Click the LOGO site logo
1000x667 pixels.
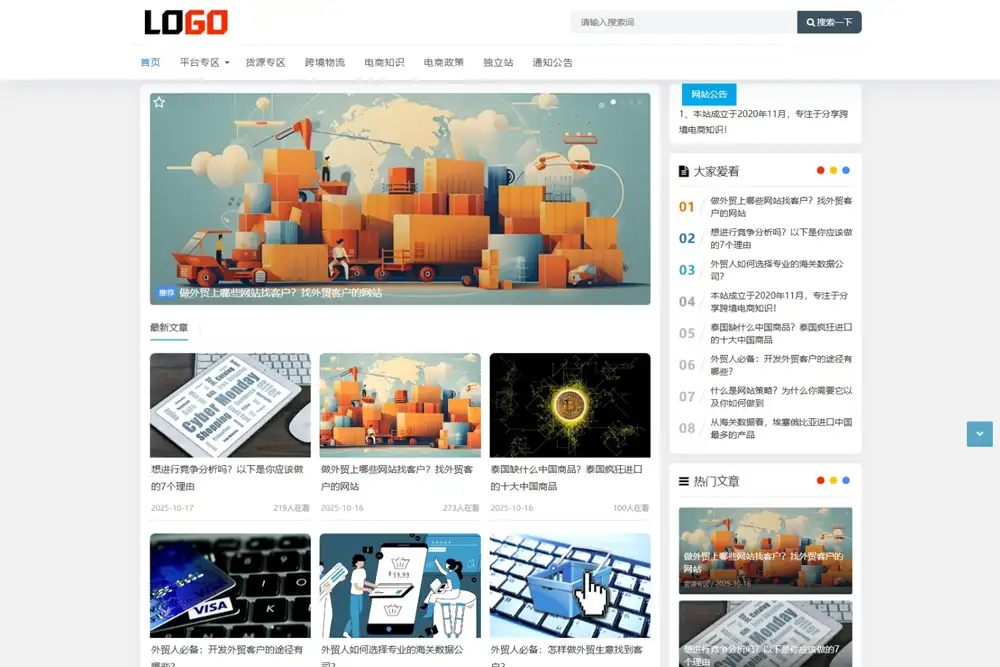[186, 22]
